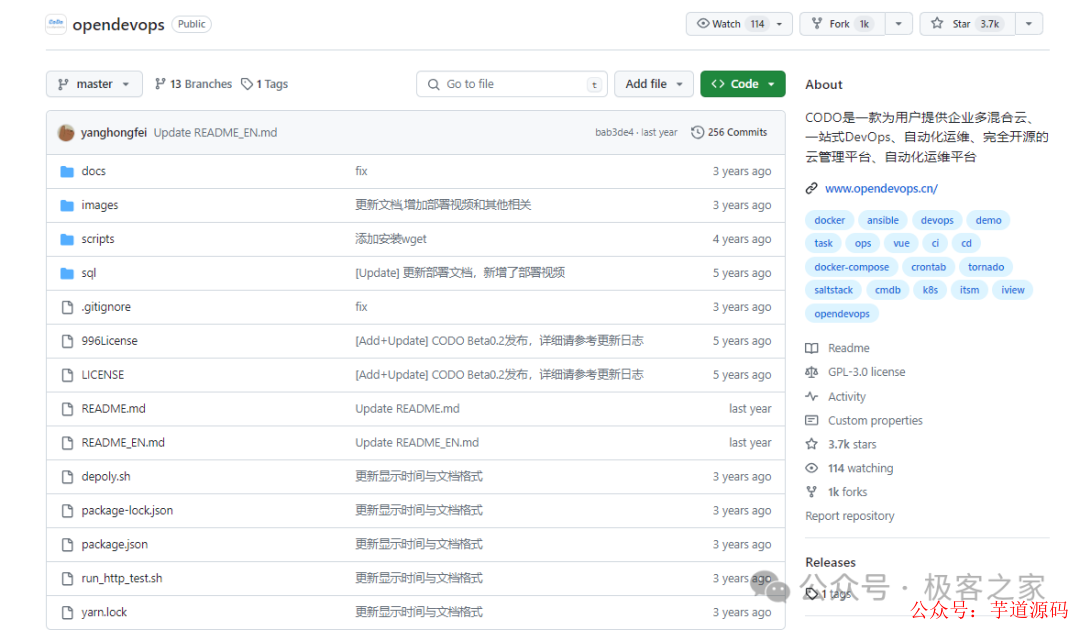1080x630 pixels.
Task: Open the sql folder icon
Action: (67, 273)
